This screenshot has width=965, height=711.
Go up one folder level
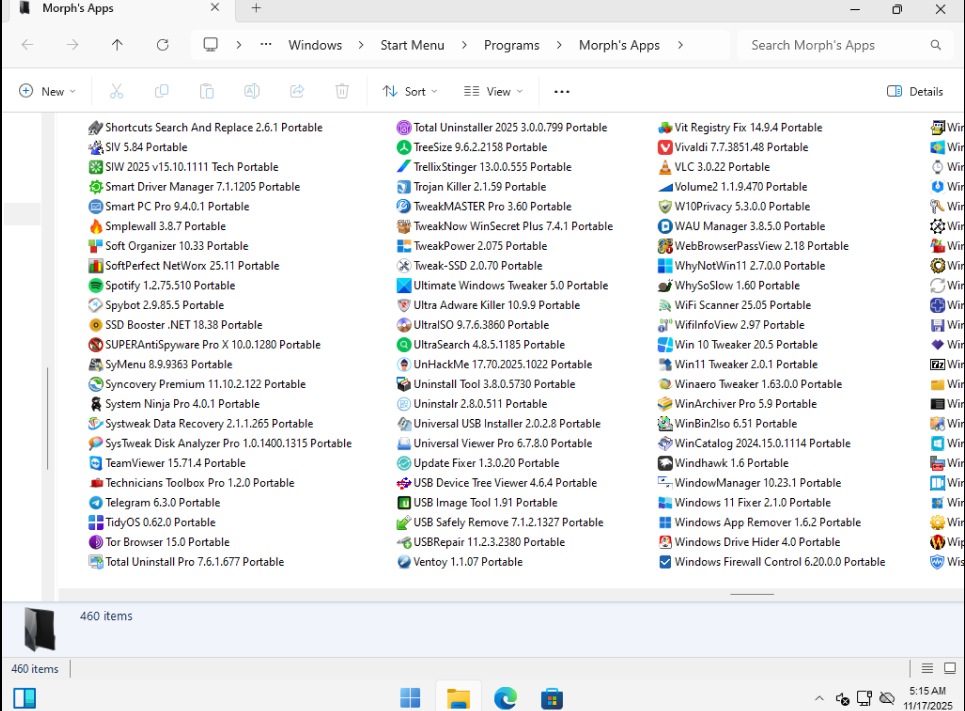(x=117, y=45)
